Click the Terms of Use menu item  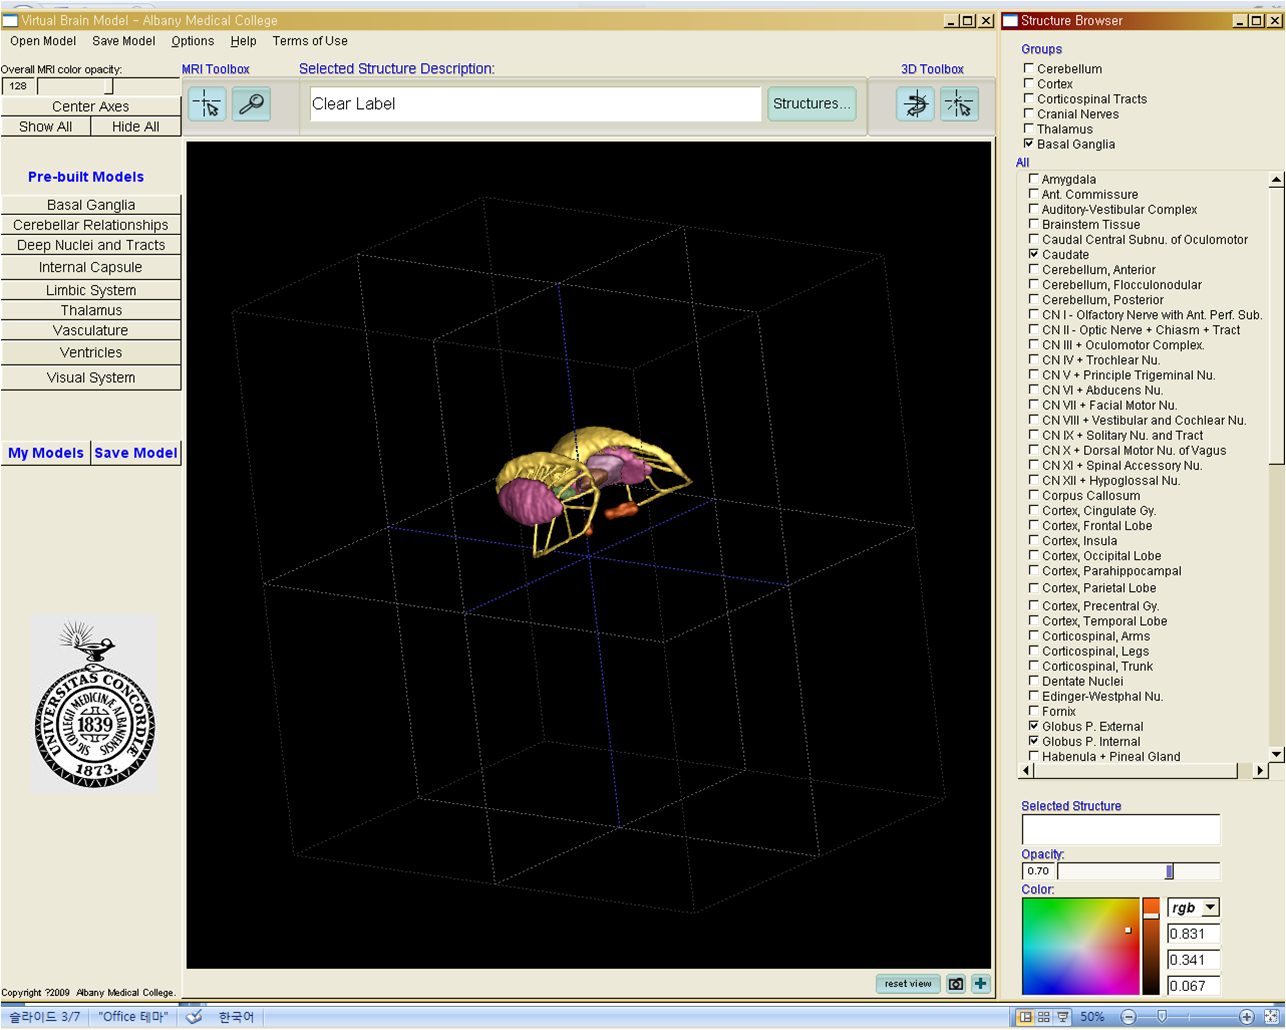(310, 41)
